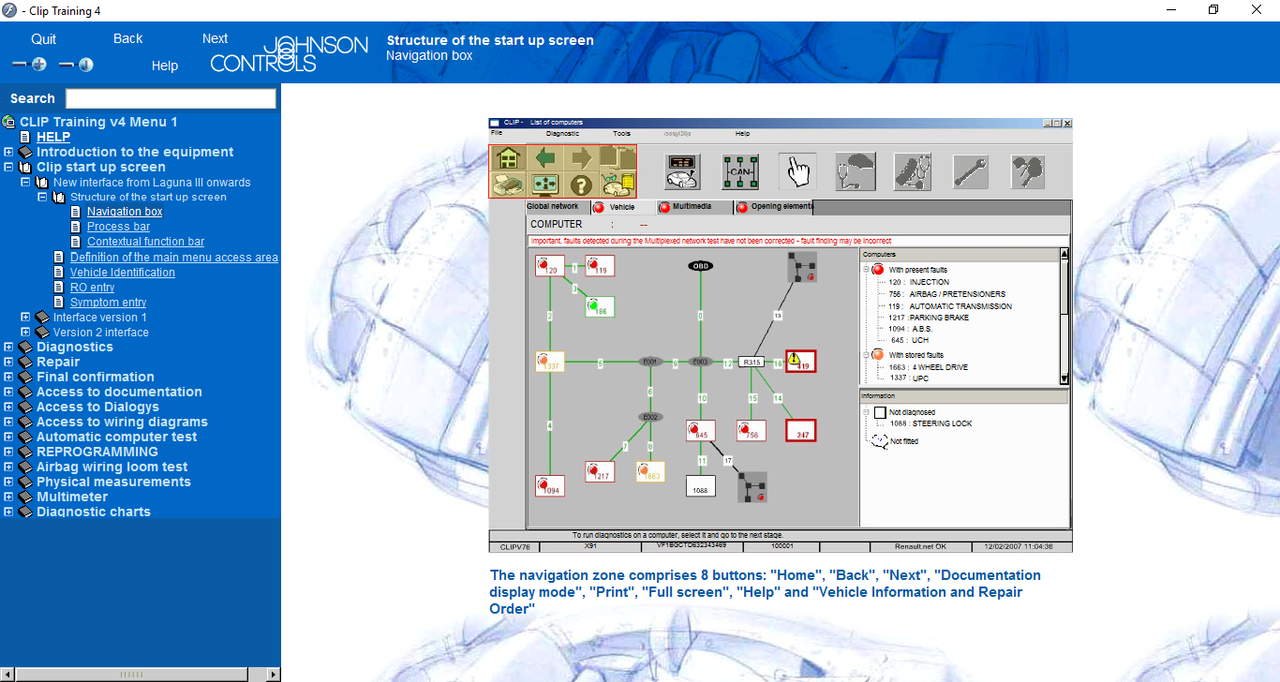Click the book icon beside Repair
1280x682 pixels.
pyautogui.click(x=26, y=362)
